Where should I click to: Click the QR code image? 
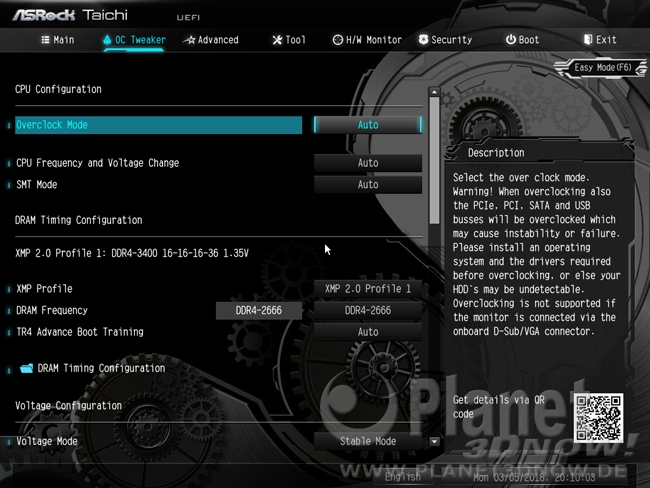pos(598,418)
